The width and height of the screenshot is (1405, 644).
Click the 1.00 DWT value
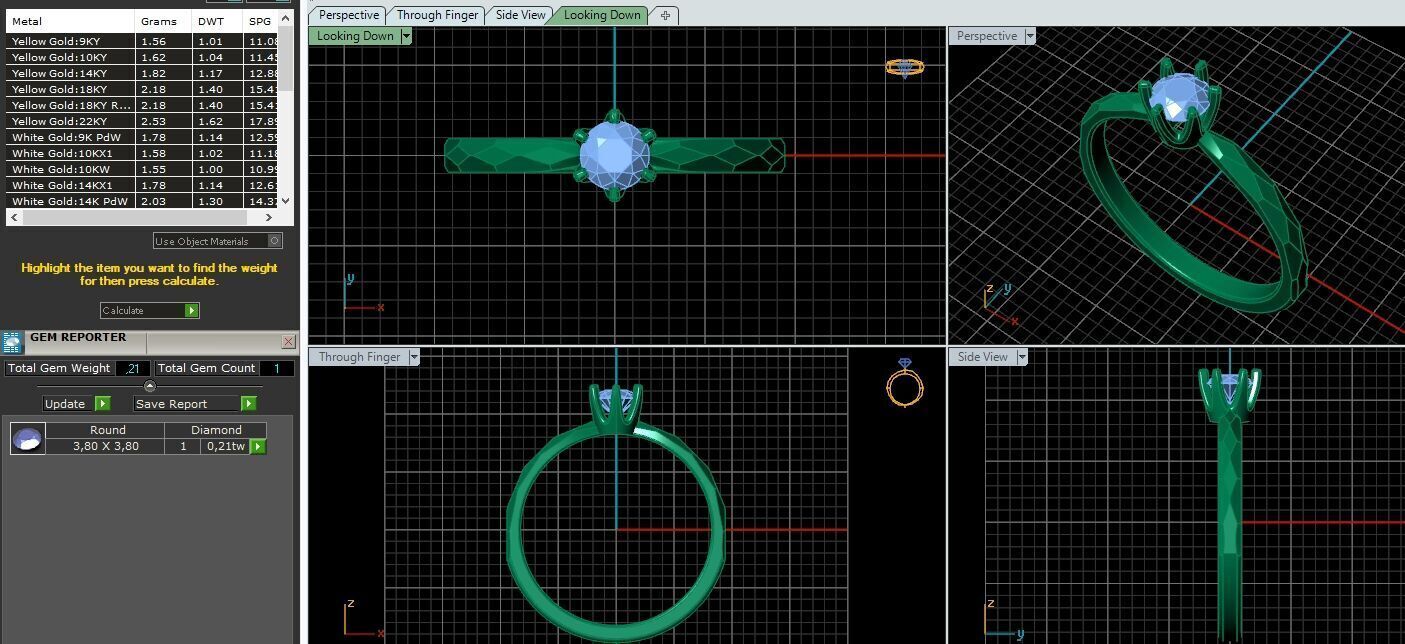coord(210,169)
